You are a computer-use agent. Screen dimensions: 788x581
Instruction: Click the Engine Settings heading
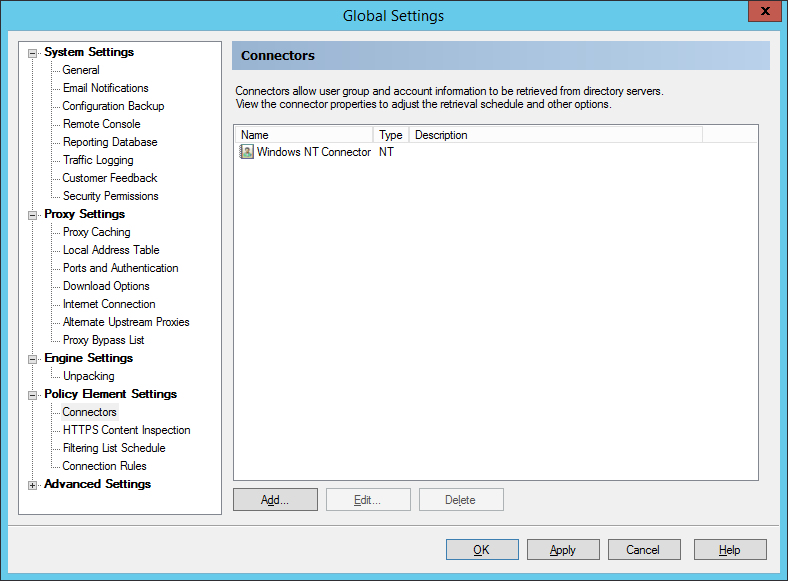(88, 358)
